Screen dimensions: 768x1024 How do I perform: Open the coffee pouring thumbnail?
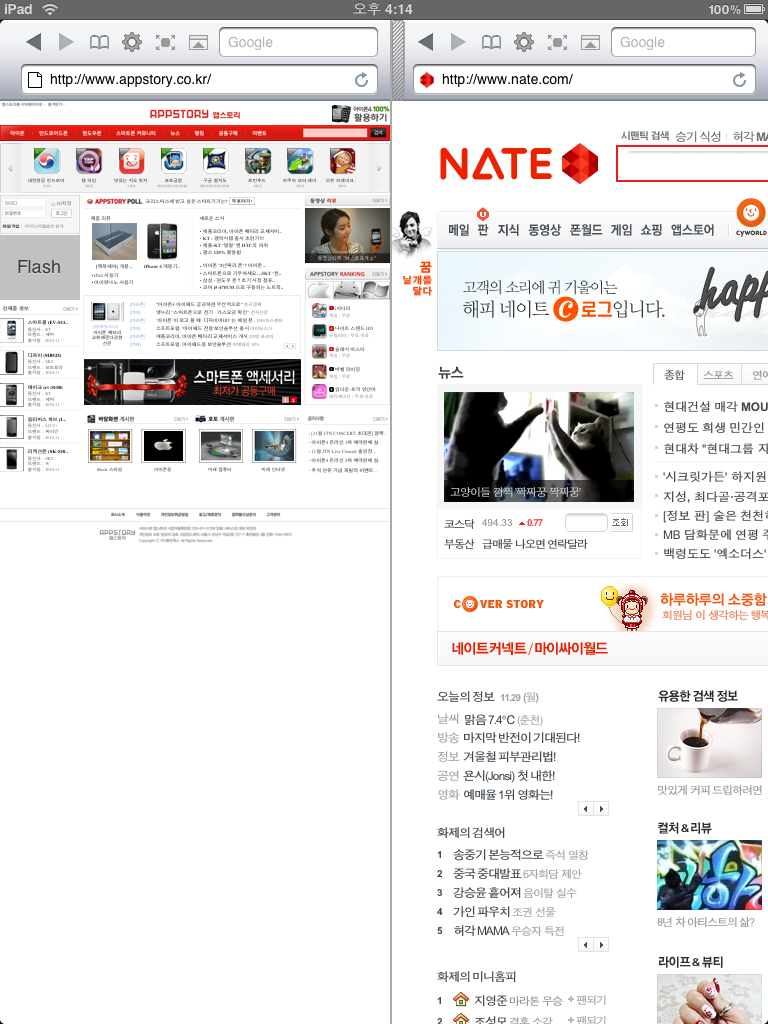709,743
